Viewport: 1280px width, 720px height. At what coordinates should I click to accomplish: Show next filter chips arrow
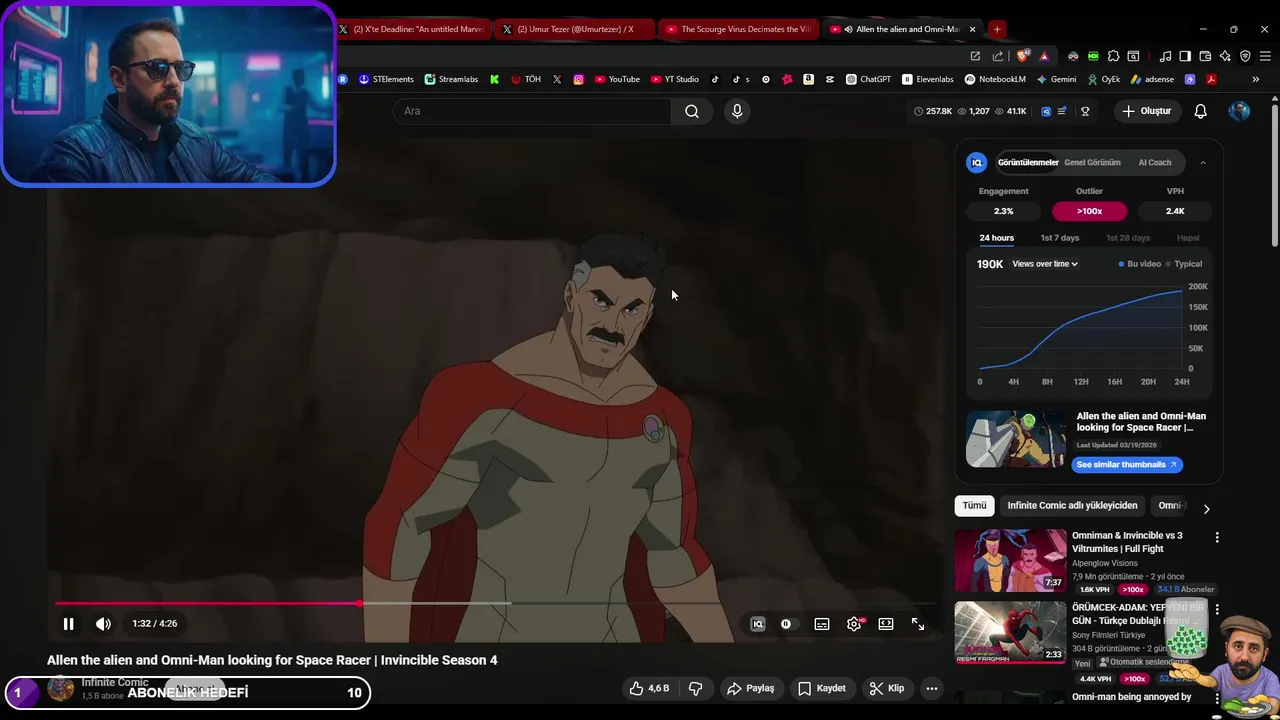coord(1206,508)
